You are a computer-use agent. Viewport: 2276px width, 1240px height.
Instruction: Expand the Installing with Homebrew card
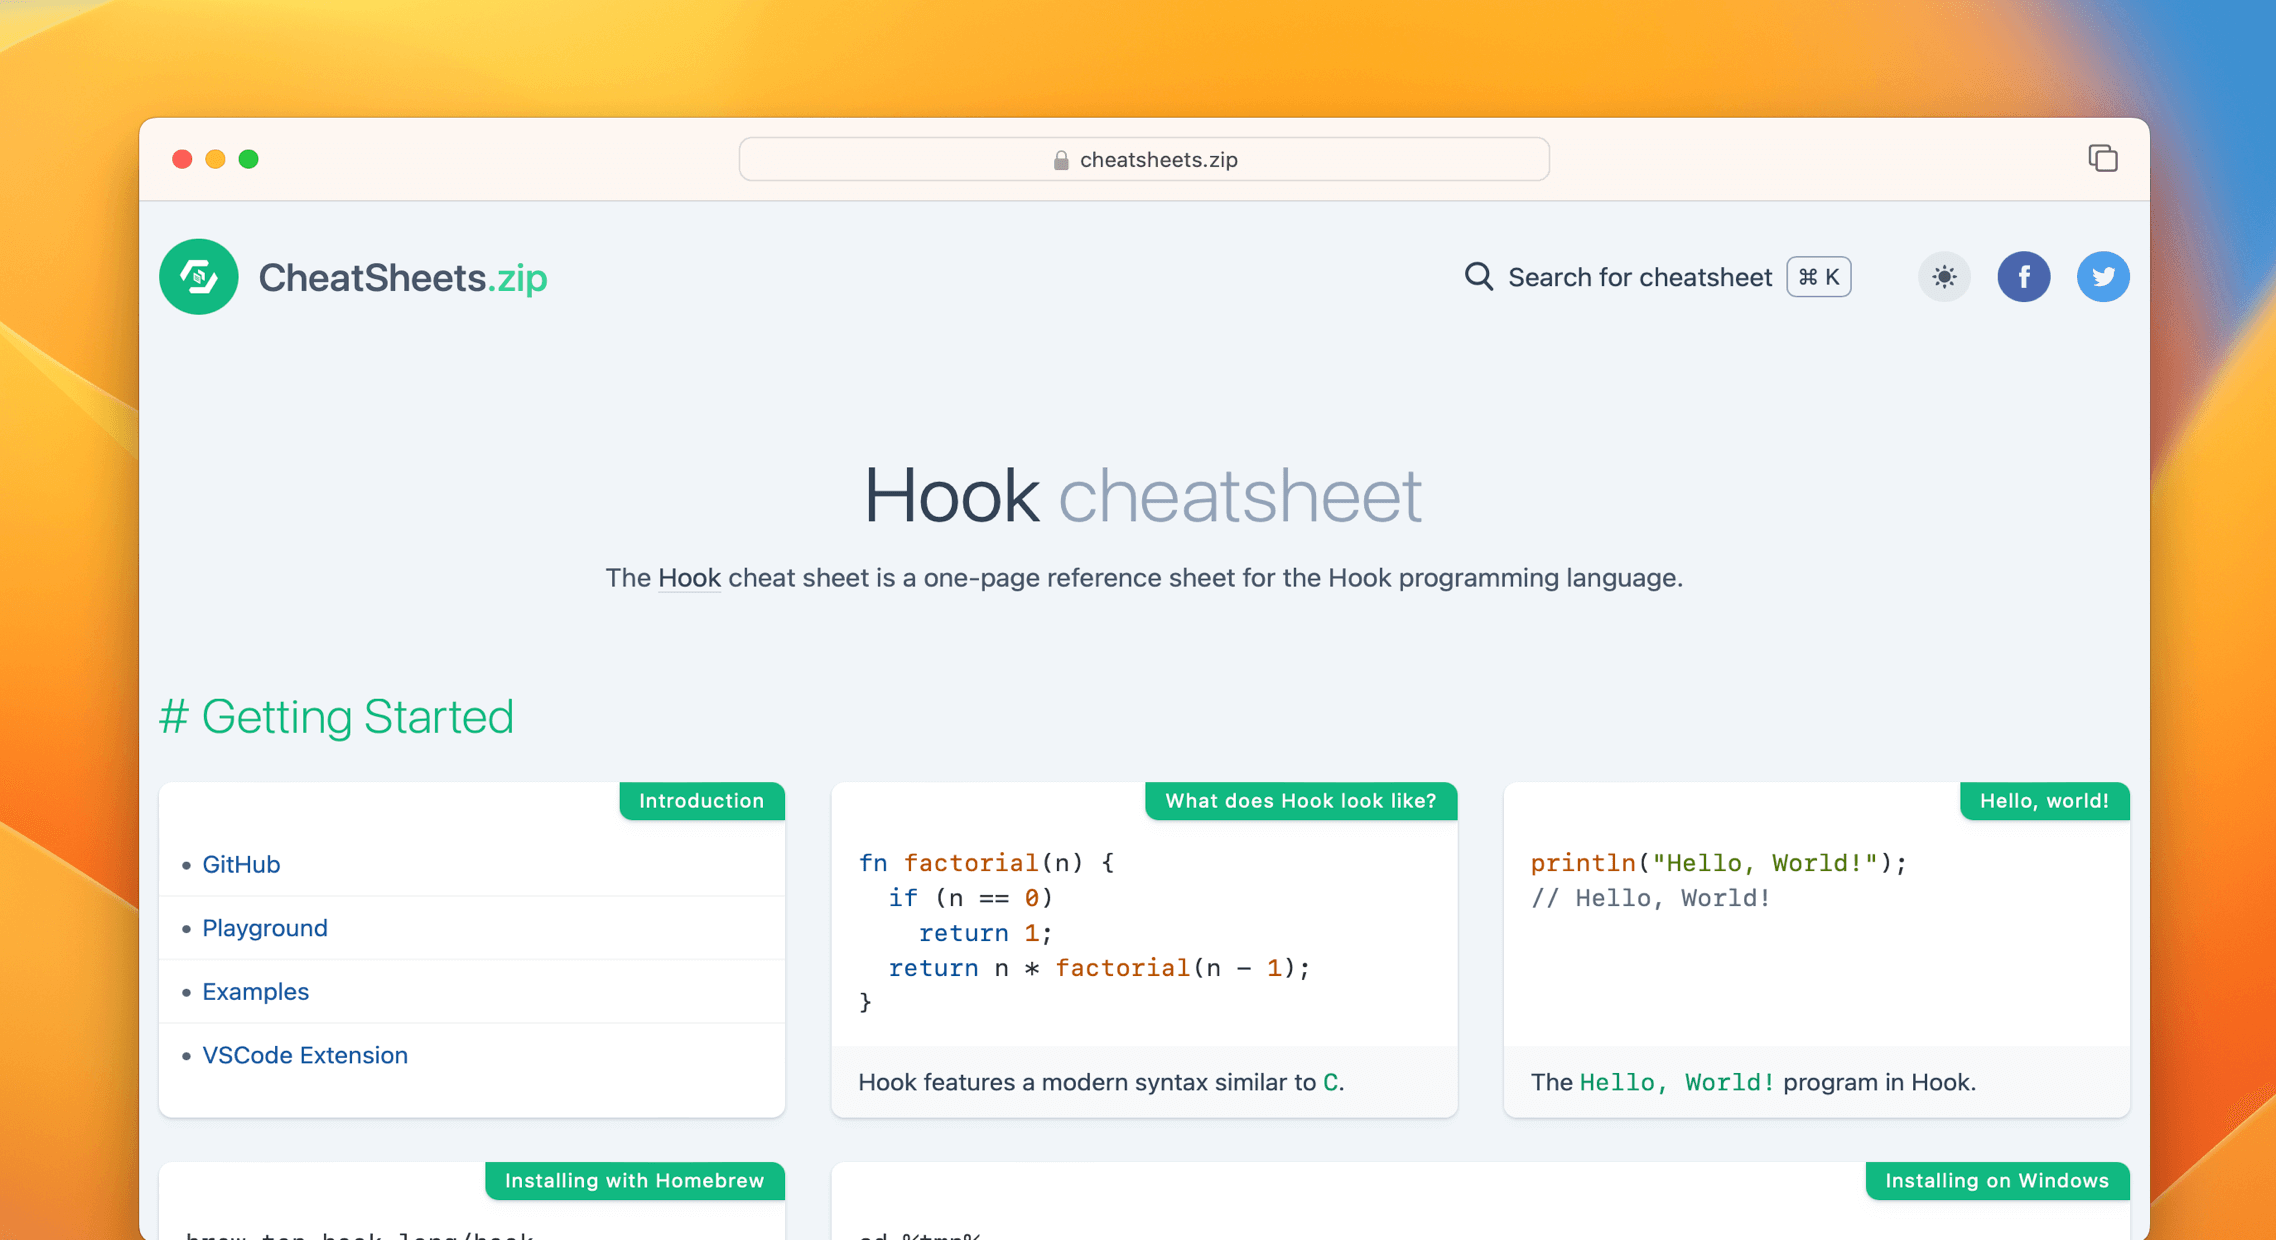point(634,1181)
